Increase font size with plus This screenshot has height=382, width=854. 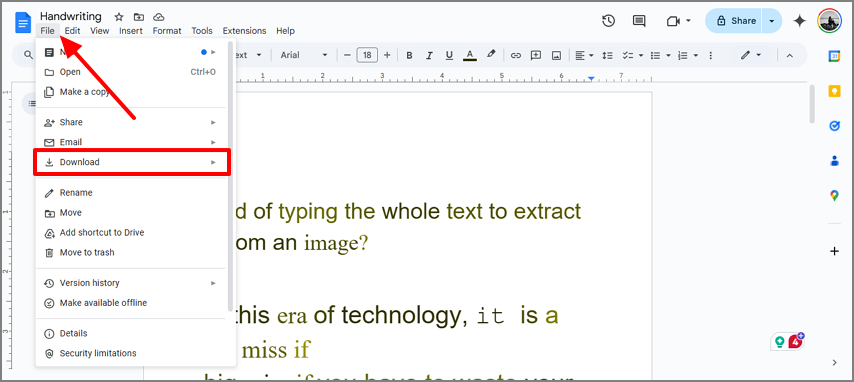[387, 55]
